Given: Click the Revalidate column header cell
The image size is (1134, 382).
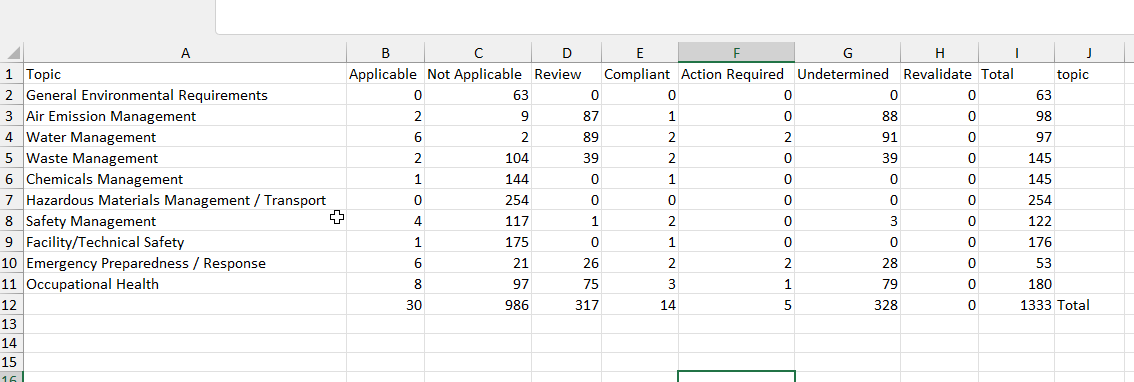Looking at the screenshot, I should click(939, 74).
